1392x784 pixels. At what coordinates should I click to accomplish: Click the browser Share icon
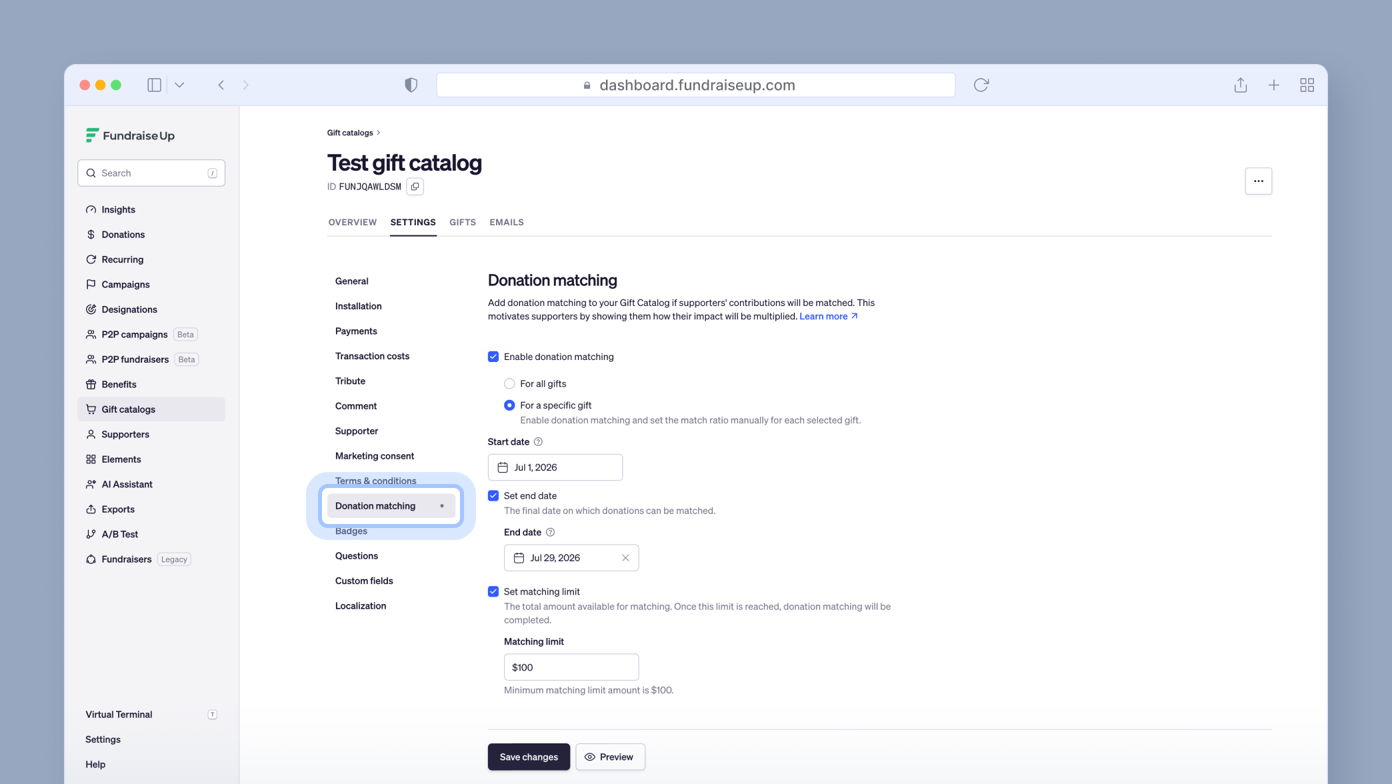pos(1240,85)
